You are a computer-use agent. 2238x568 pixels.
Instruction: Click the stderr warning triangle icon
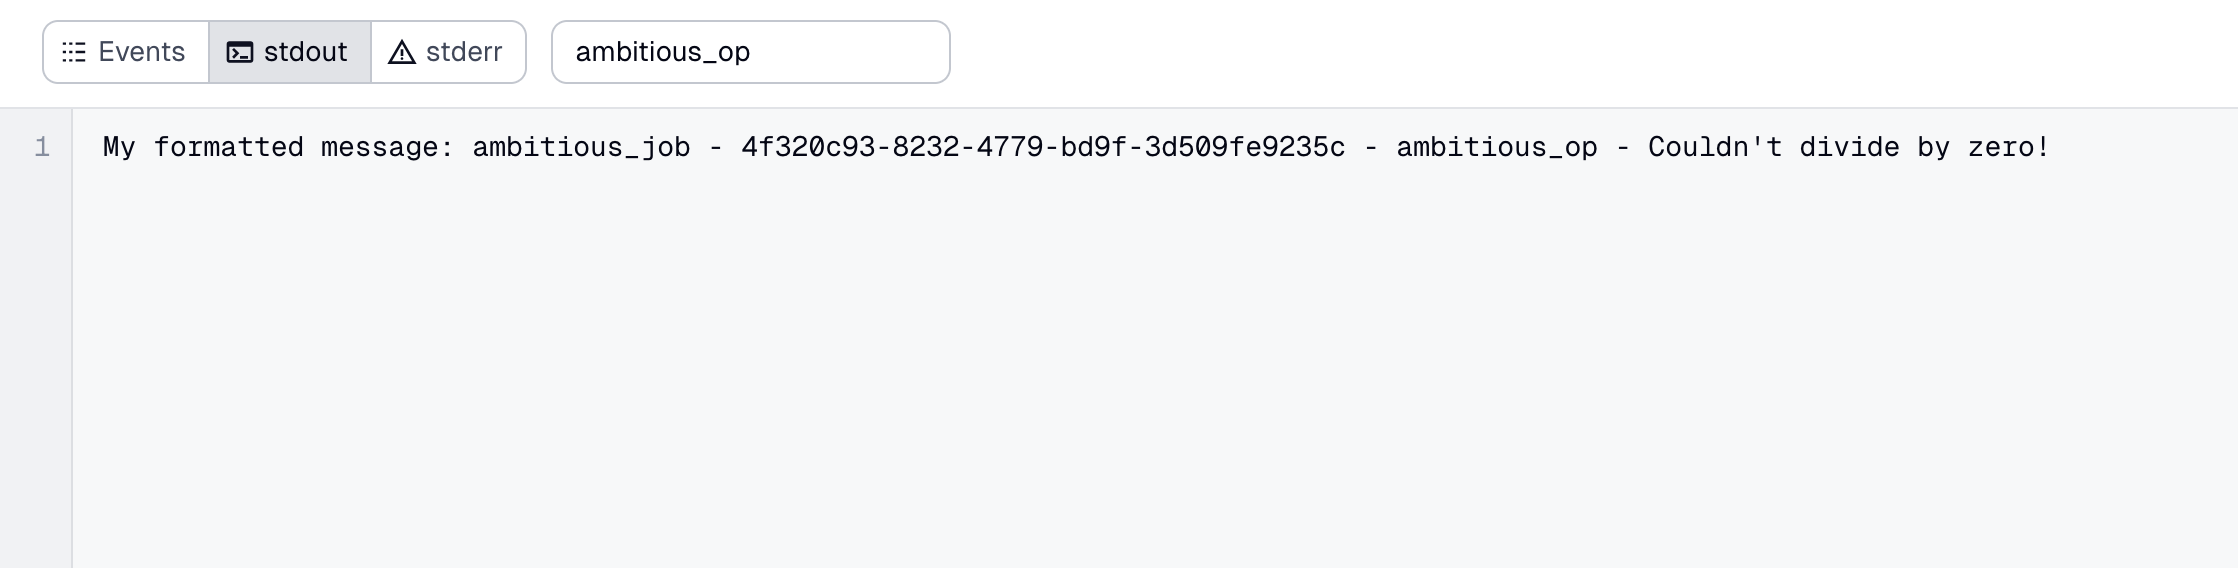[x=402, y=52]
